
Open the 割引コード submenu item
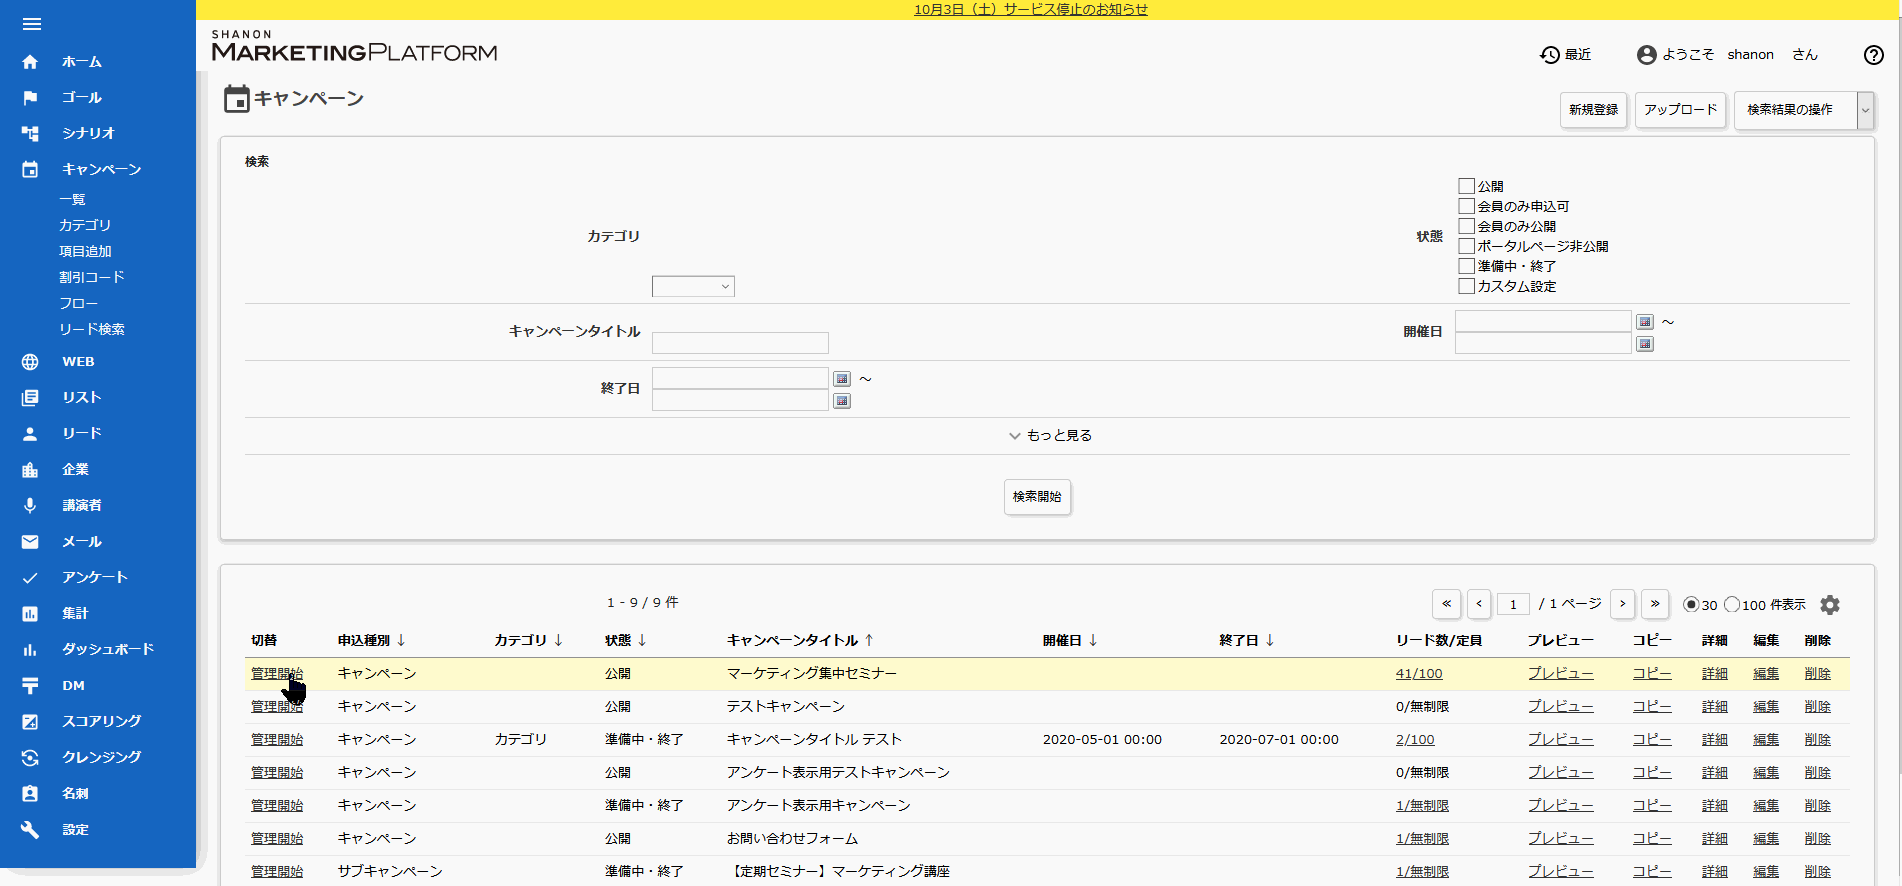click(x=92, y=278)
